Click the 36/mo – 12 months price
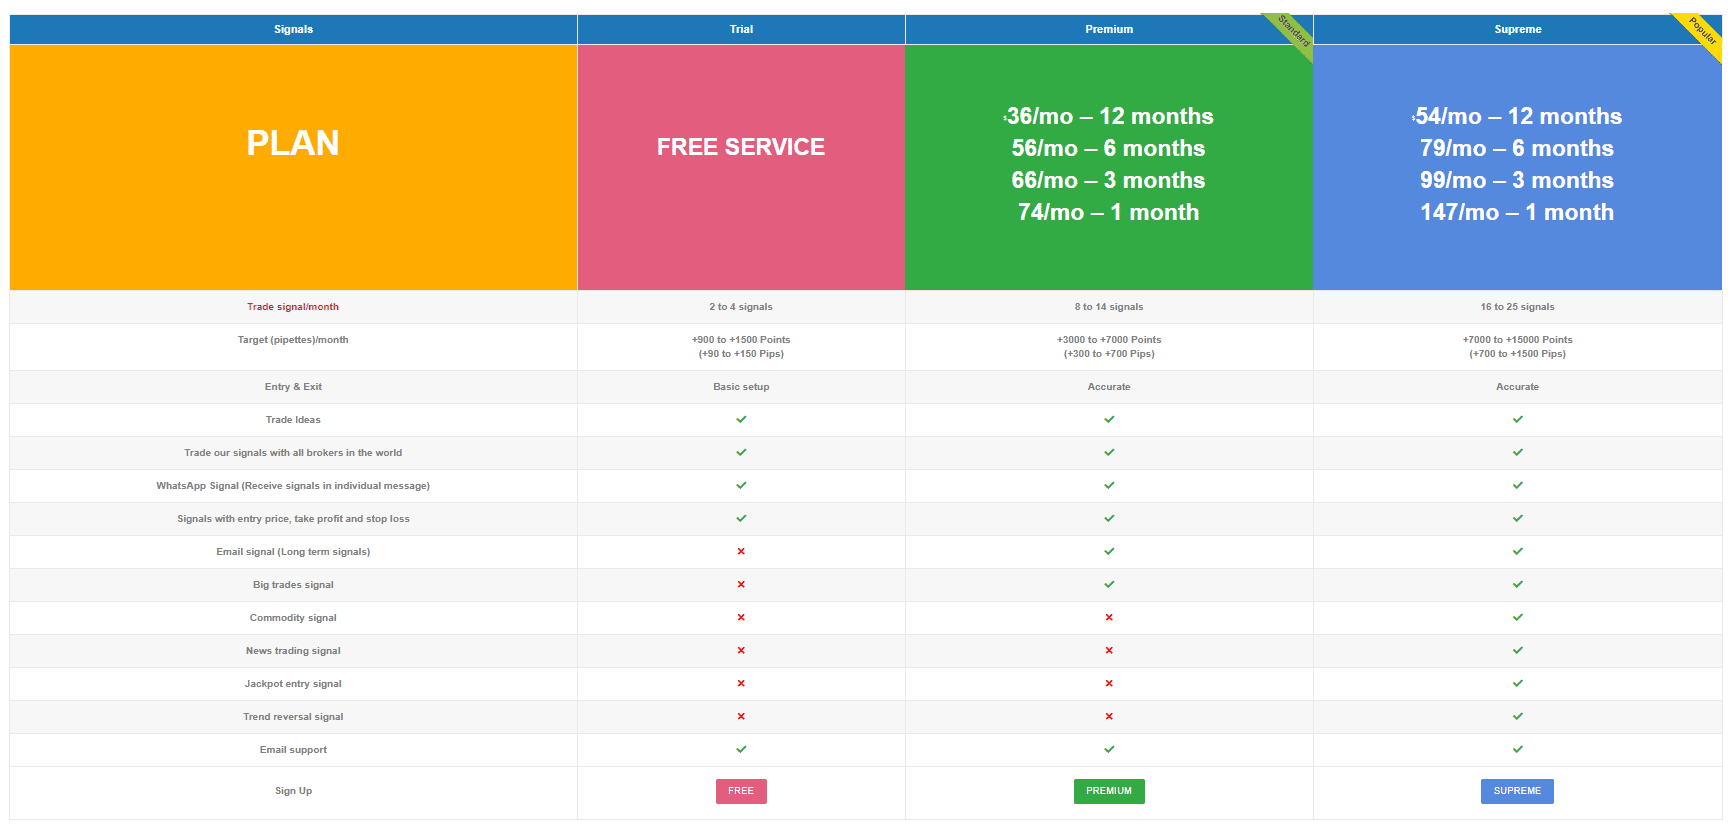The height and width of the screenshot is (831, 1735). click(x=1109, y=117)
